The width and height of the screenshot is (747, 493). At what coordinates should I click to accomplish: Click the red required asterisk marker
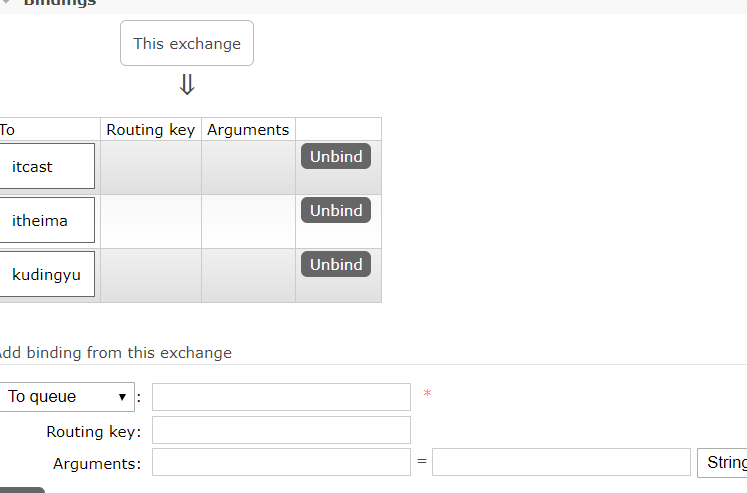[427, 394]
